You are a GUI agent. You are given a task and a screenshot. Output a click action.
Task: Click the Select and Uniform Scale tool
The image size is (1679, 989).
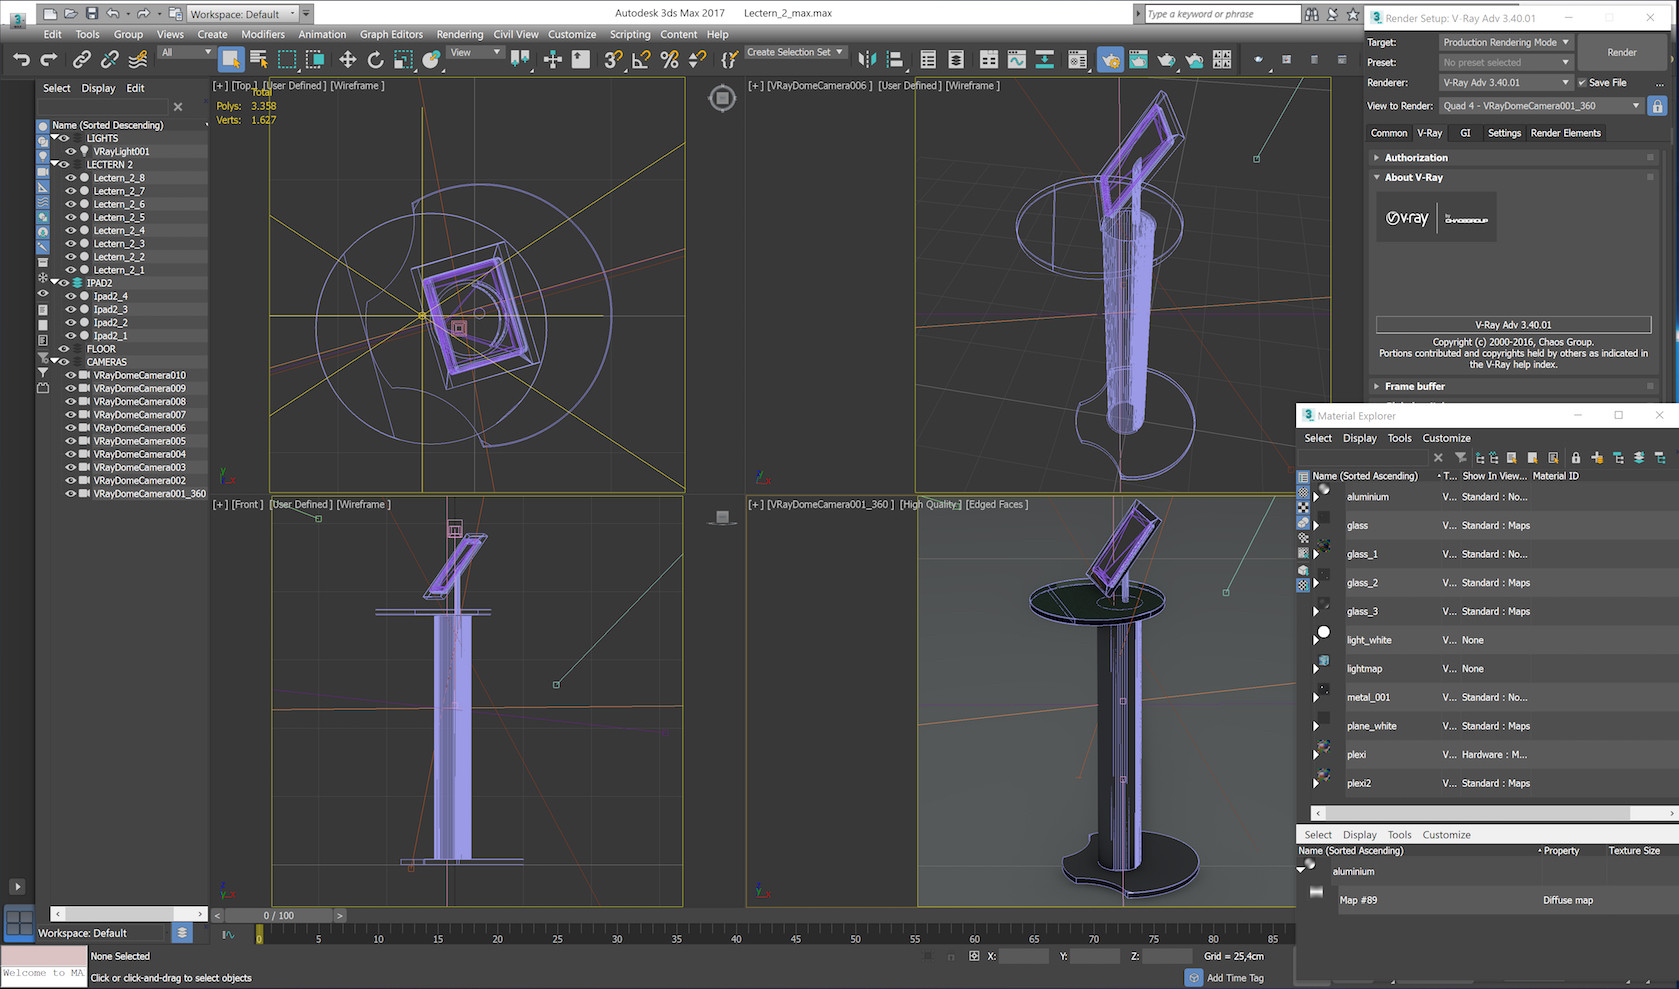point(403,59)
